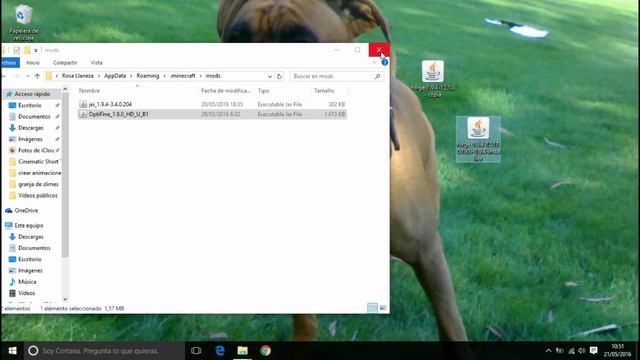The width and height of the screenshot is (640, 360).
Task: Expand the address bar history dropdown
Action: [x=269, y=76]
